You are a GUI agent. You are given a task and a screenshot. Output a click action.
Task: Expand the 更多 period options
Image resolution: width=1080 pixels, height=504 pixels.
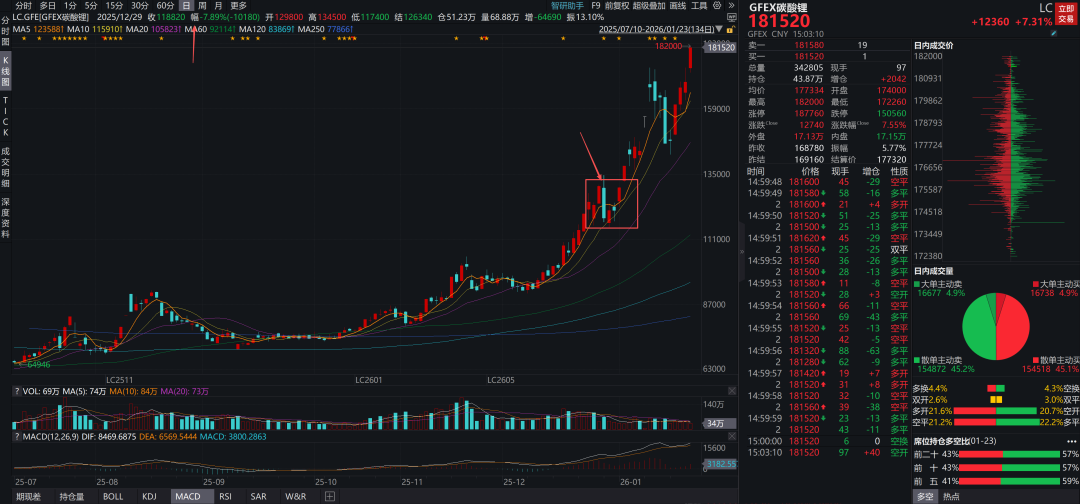pos(238,6)
